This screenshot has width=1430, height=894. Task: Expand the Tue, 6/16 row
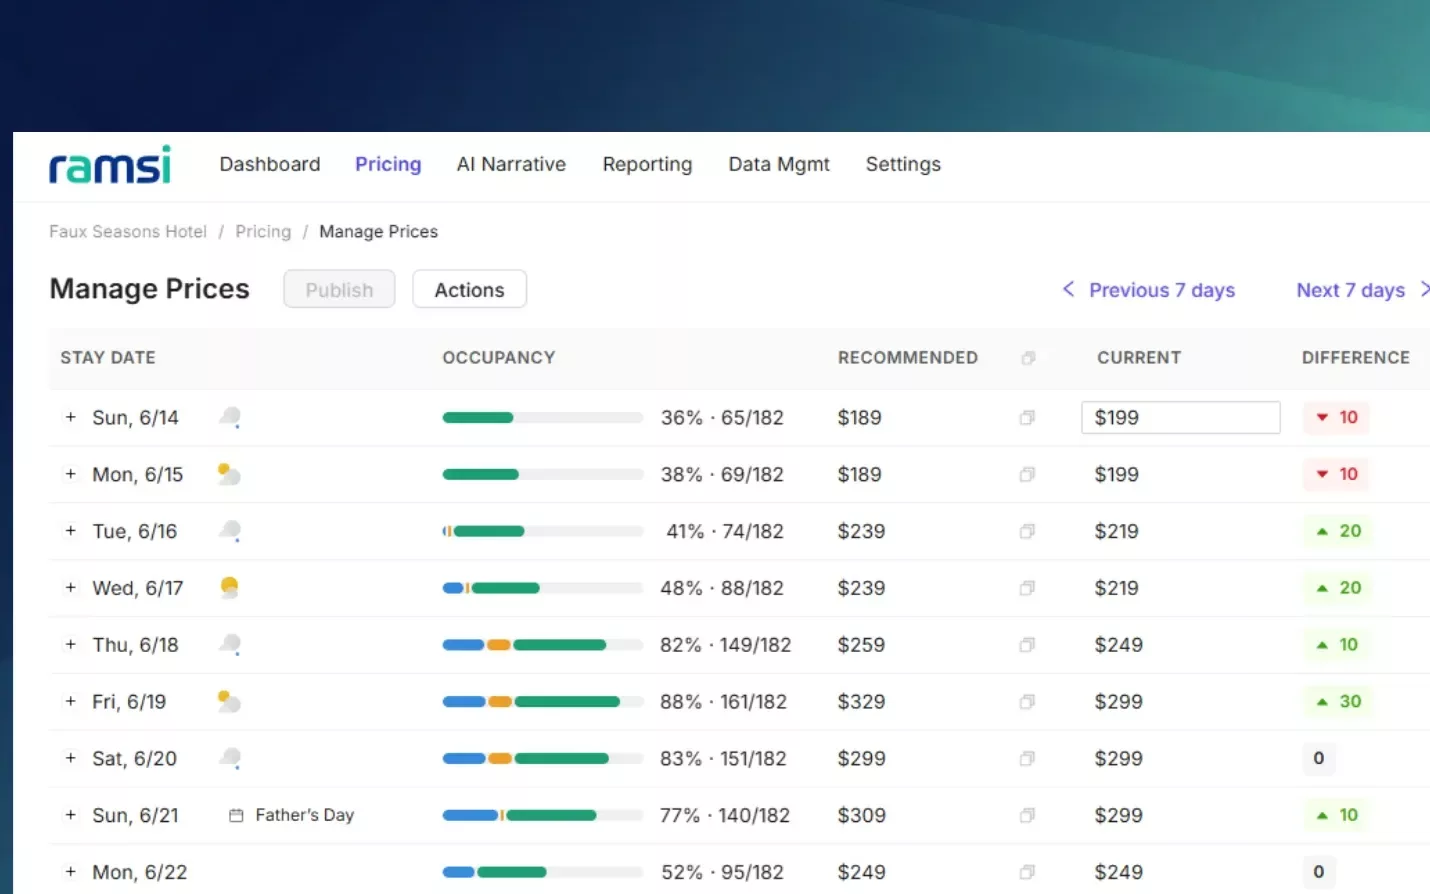[x=71, y=531]
